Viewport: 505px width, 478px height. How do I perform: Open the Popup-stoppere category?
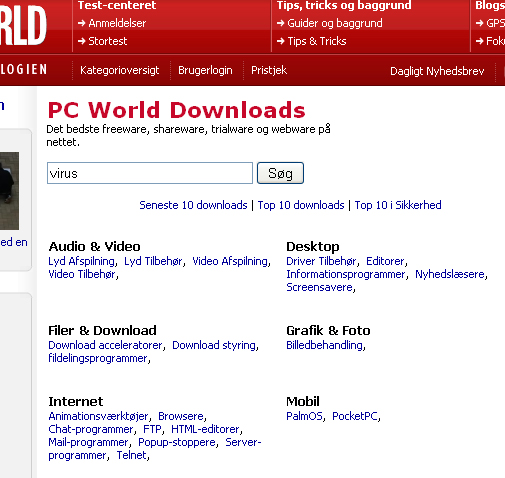click(x=177, y=442)
